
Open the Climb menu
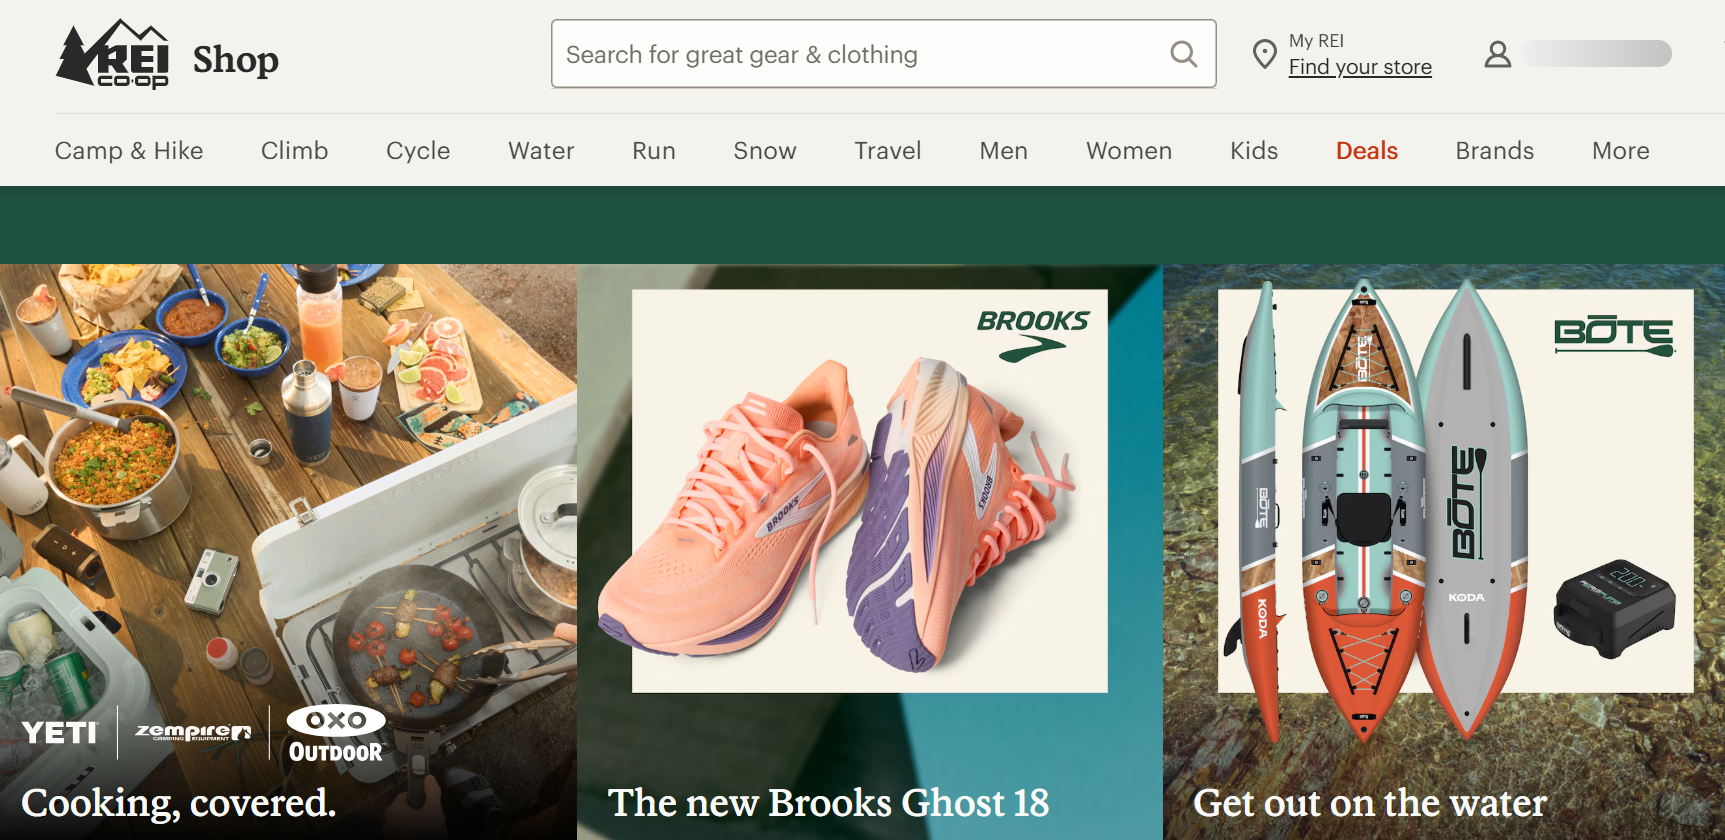point(295,151)
